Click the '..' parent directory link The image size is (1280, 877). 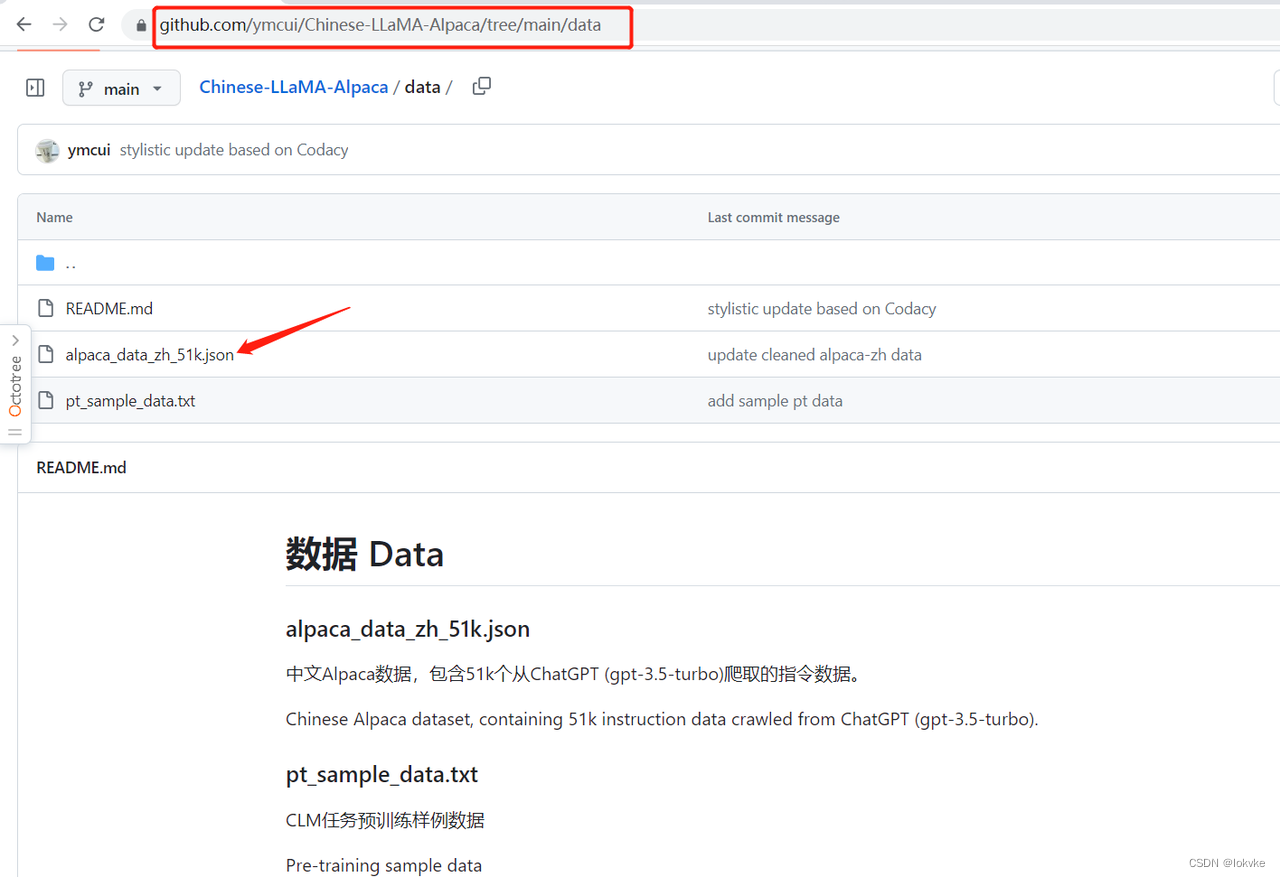click(x=71, y=264)
